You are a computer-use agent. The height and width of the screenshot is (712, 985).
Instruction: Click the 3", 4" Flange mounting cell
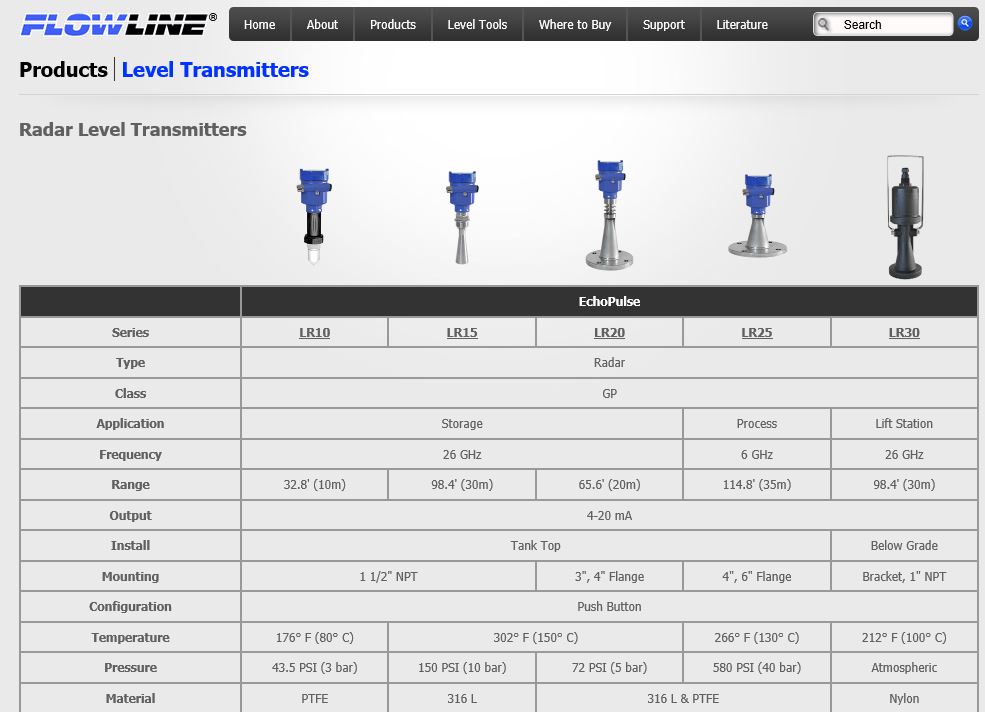pyautogui.click(x=609, y=576)
